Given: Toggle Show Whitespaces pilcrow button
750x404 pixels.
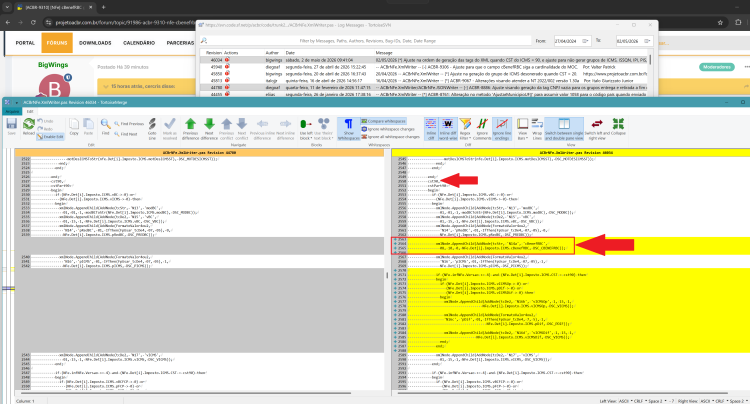Looking at the screenshot, I should (349, 129).
